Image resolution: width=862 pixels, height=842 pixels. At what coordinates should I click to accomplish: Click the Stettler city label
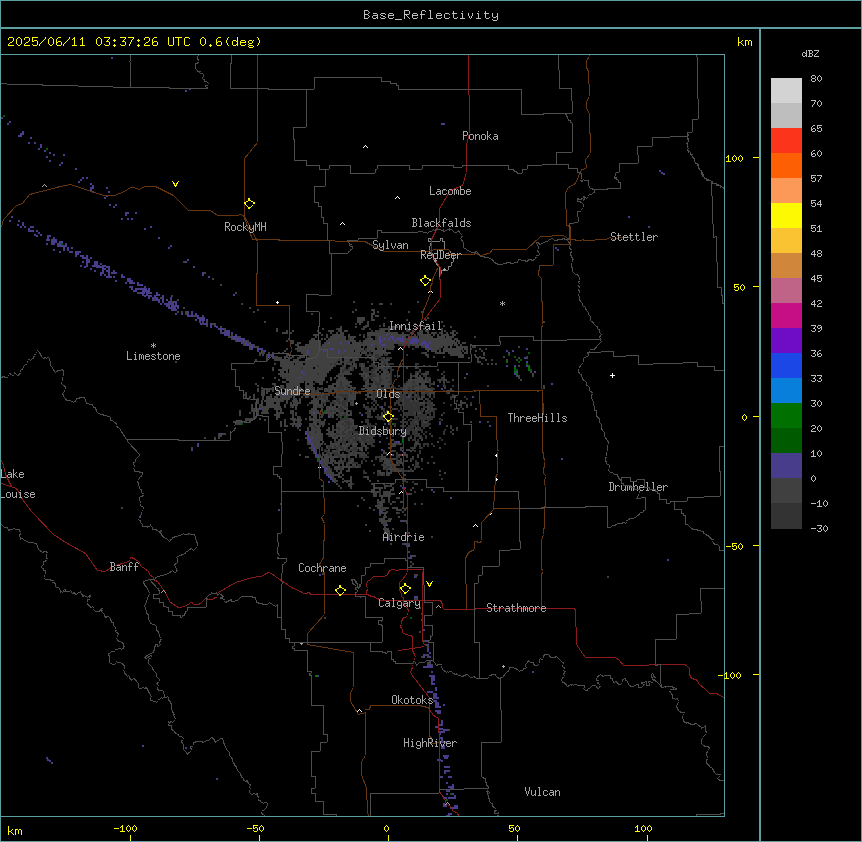(634, 237)
